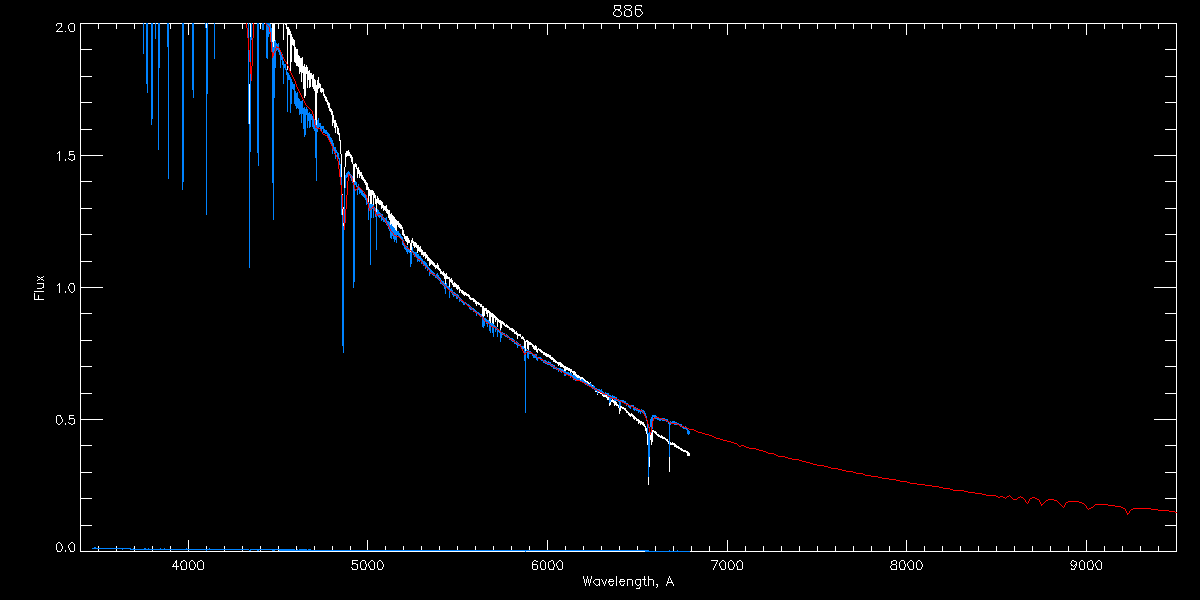Click the 4000 tick label on x-axis
This screenshot has height=600, width=1200.
(188, 565)
